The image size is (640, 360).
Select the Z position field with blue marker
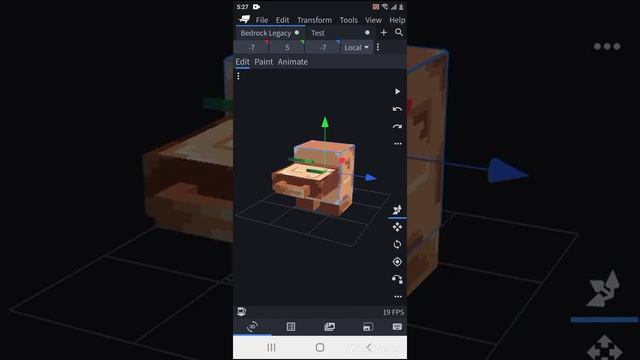(322, 47)
